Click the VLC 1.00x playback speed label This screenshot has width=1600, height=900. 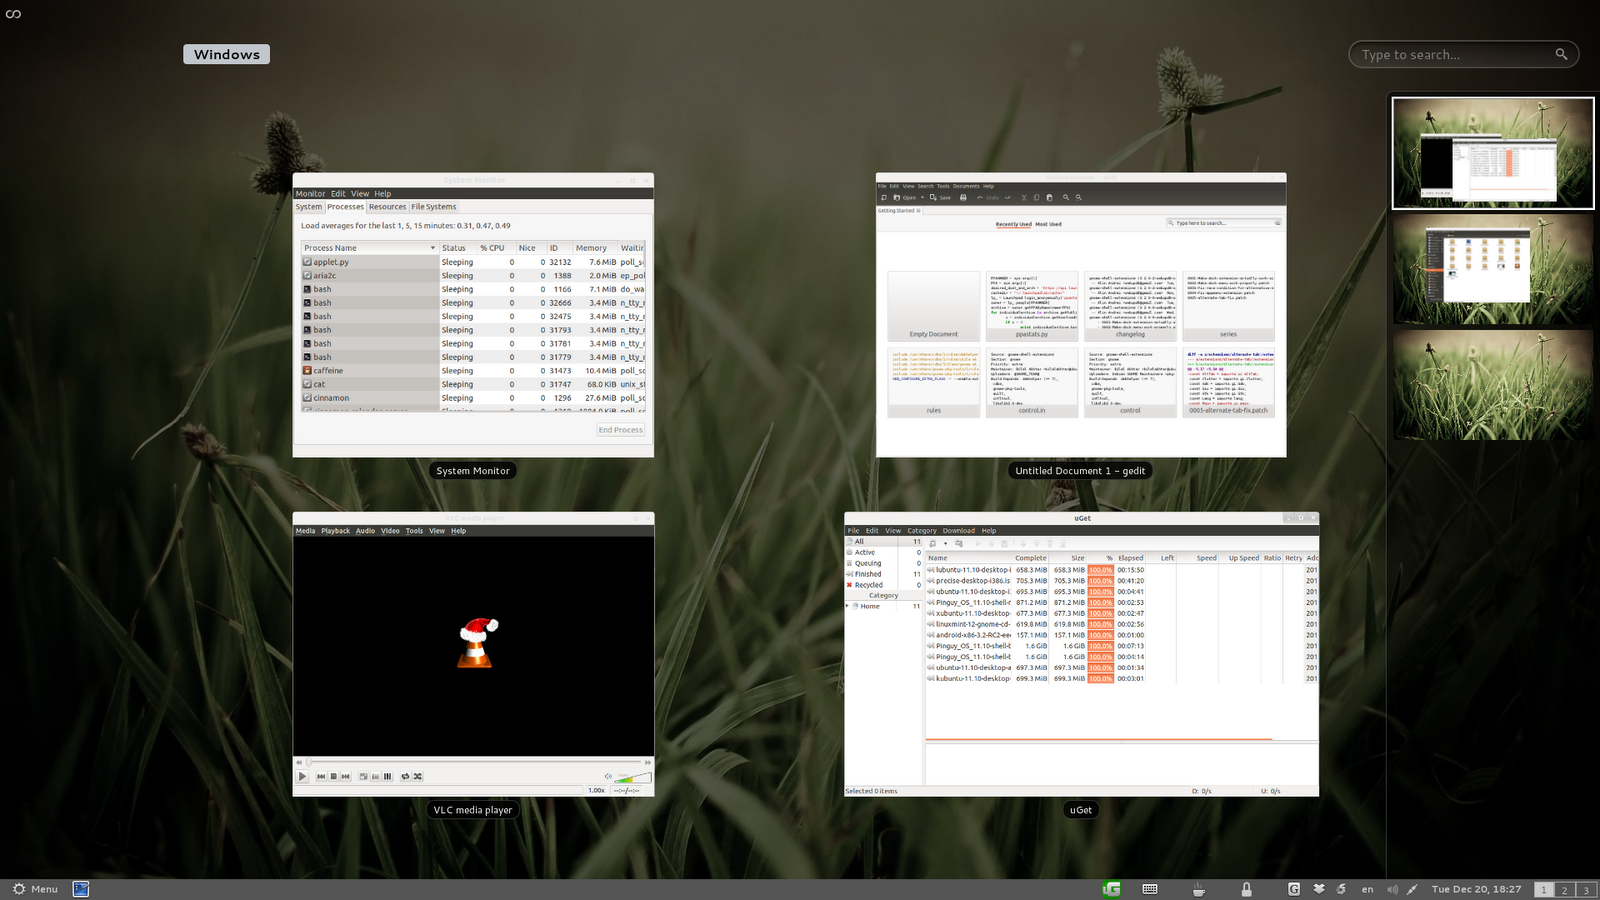click(x=596, y=790)
